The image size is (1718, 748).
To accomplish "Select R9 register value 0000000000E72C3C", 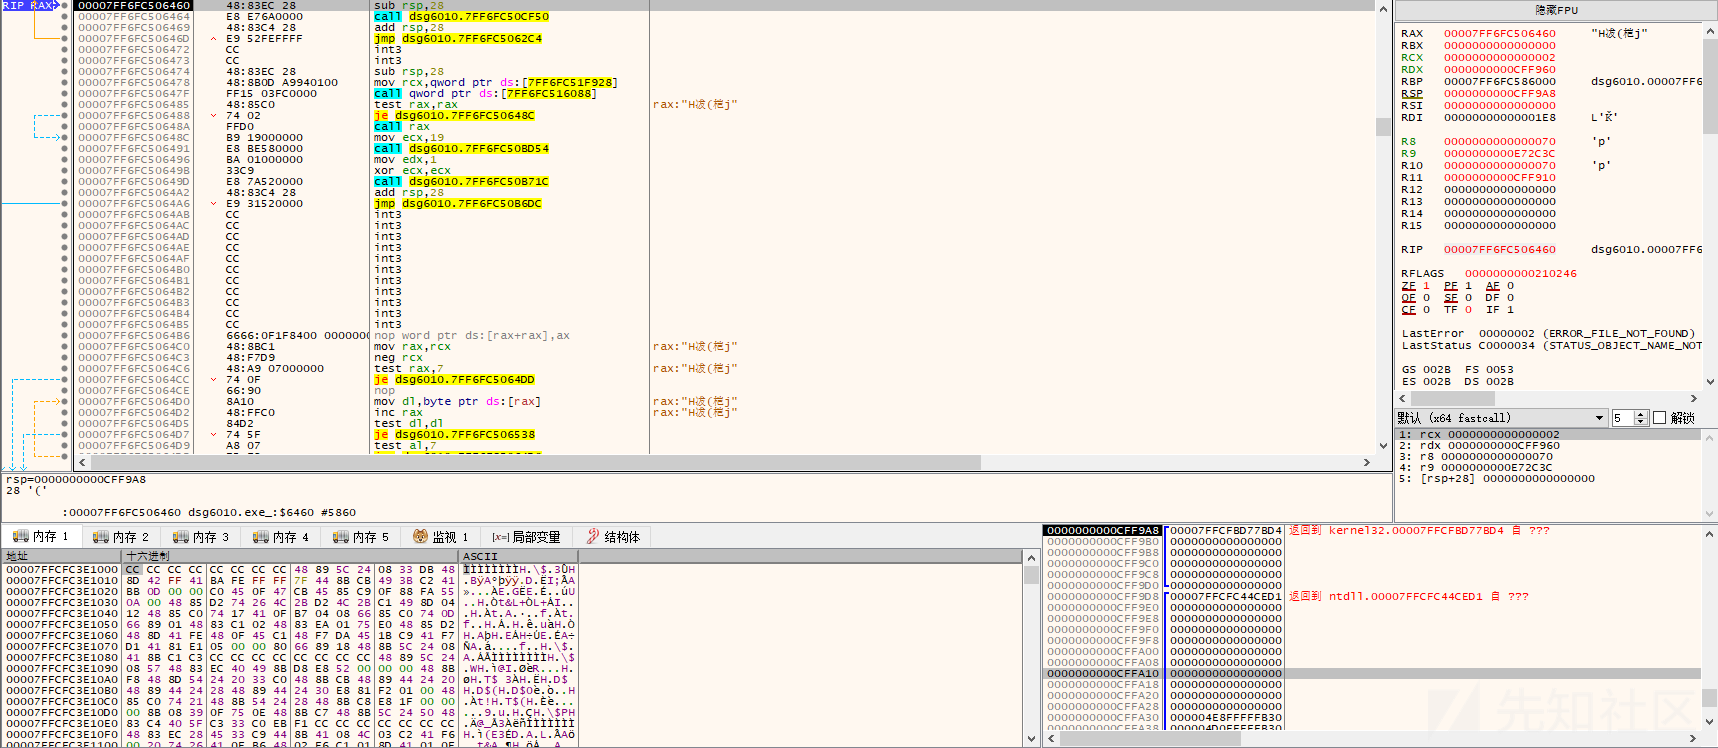I will 1499,154.
